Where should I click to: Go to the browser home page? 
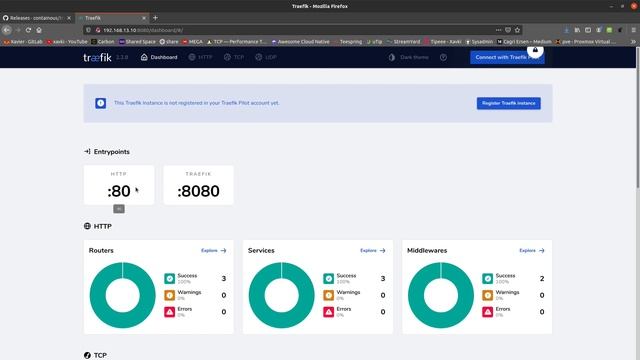point(39,30)
